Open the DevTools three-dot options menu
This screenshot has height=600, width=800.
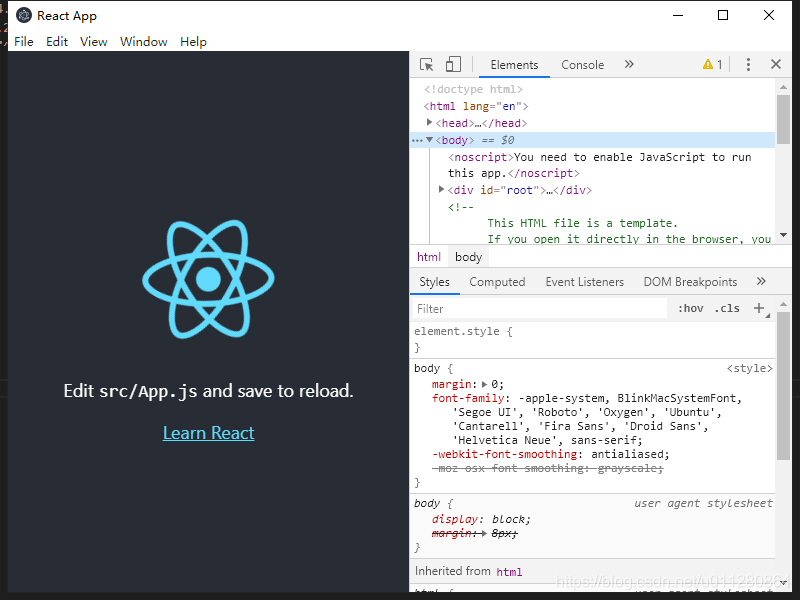pyautogui.click(x=748, y=64)
